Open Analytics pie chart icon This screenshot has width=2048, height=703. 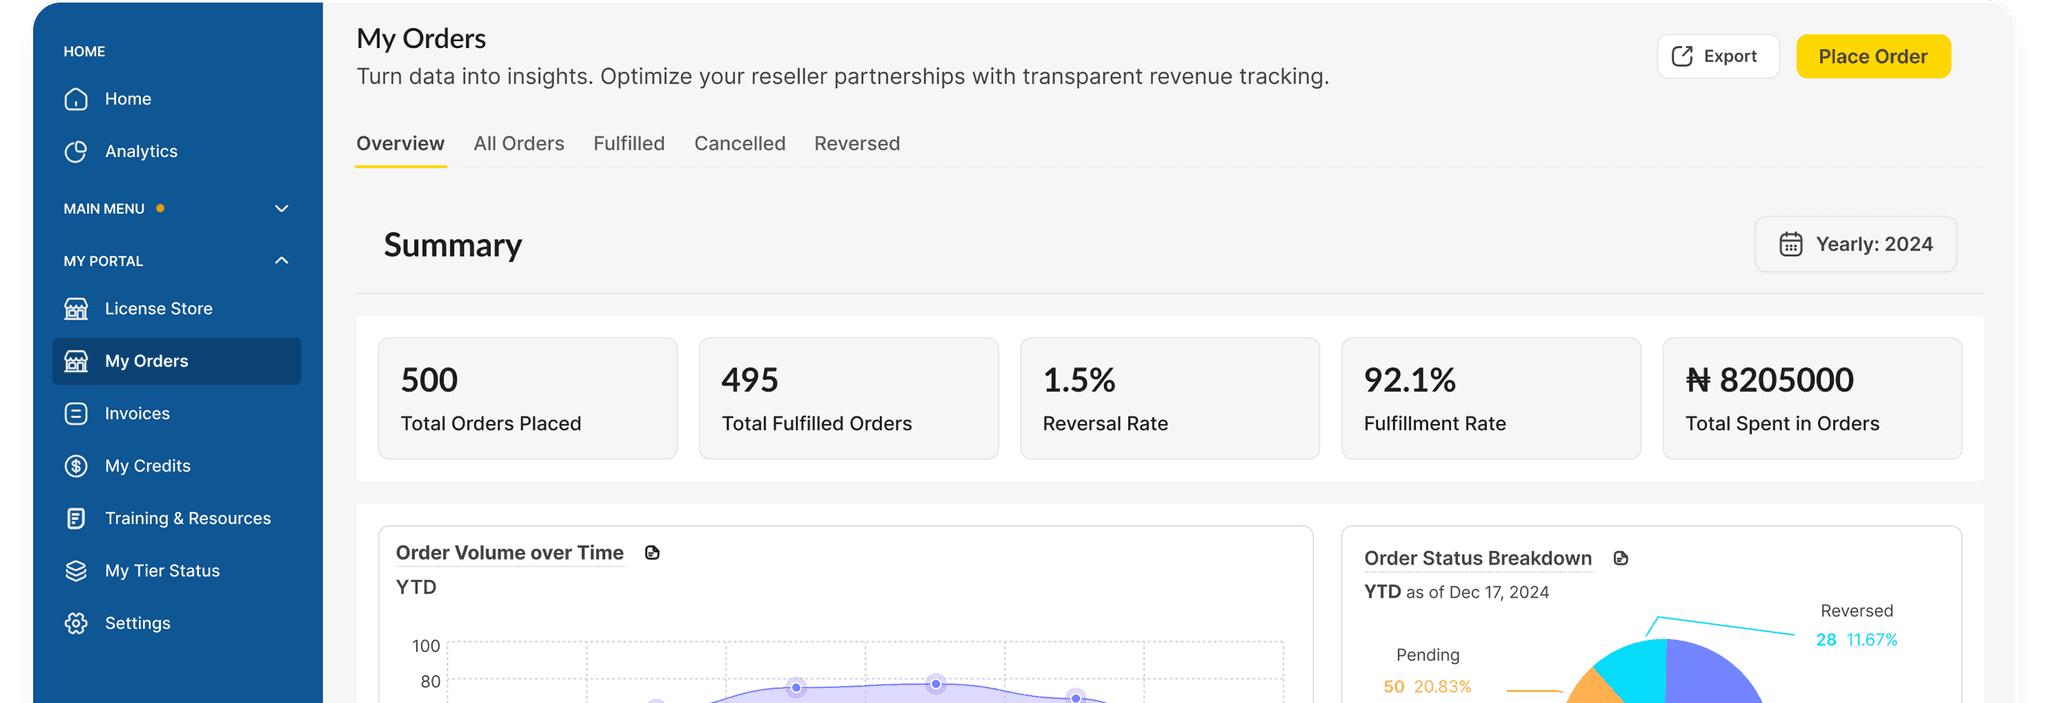click(76, 151)
